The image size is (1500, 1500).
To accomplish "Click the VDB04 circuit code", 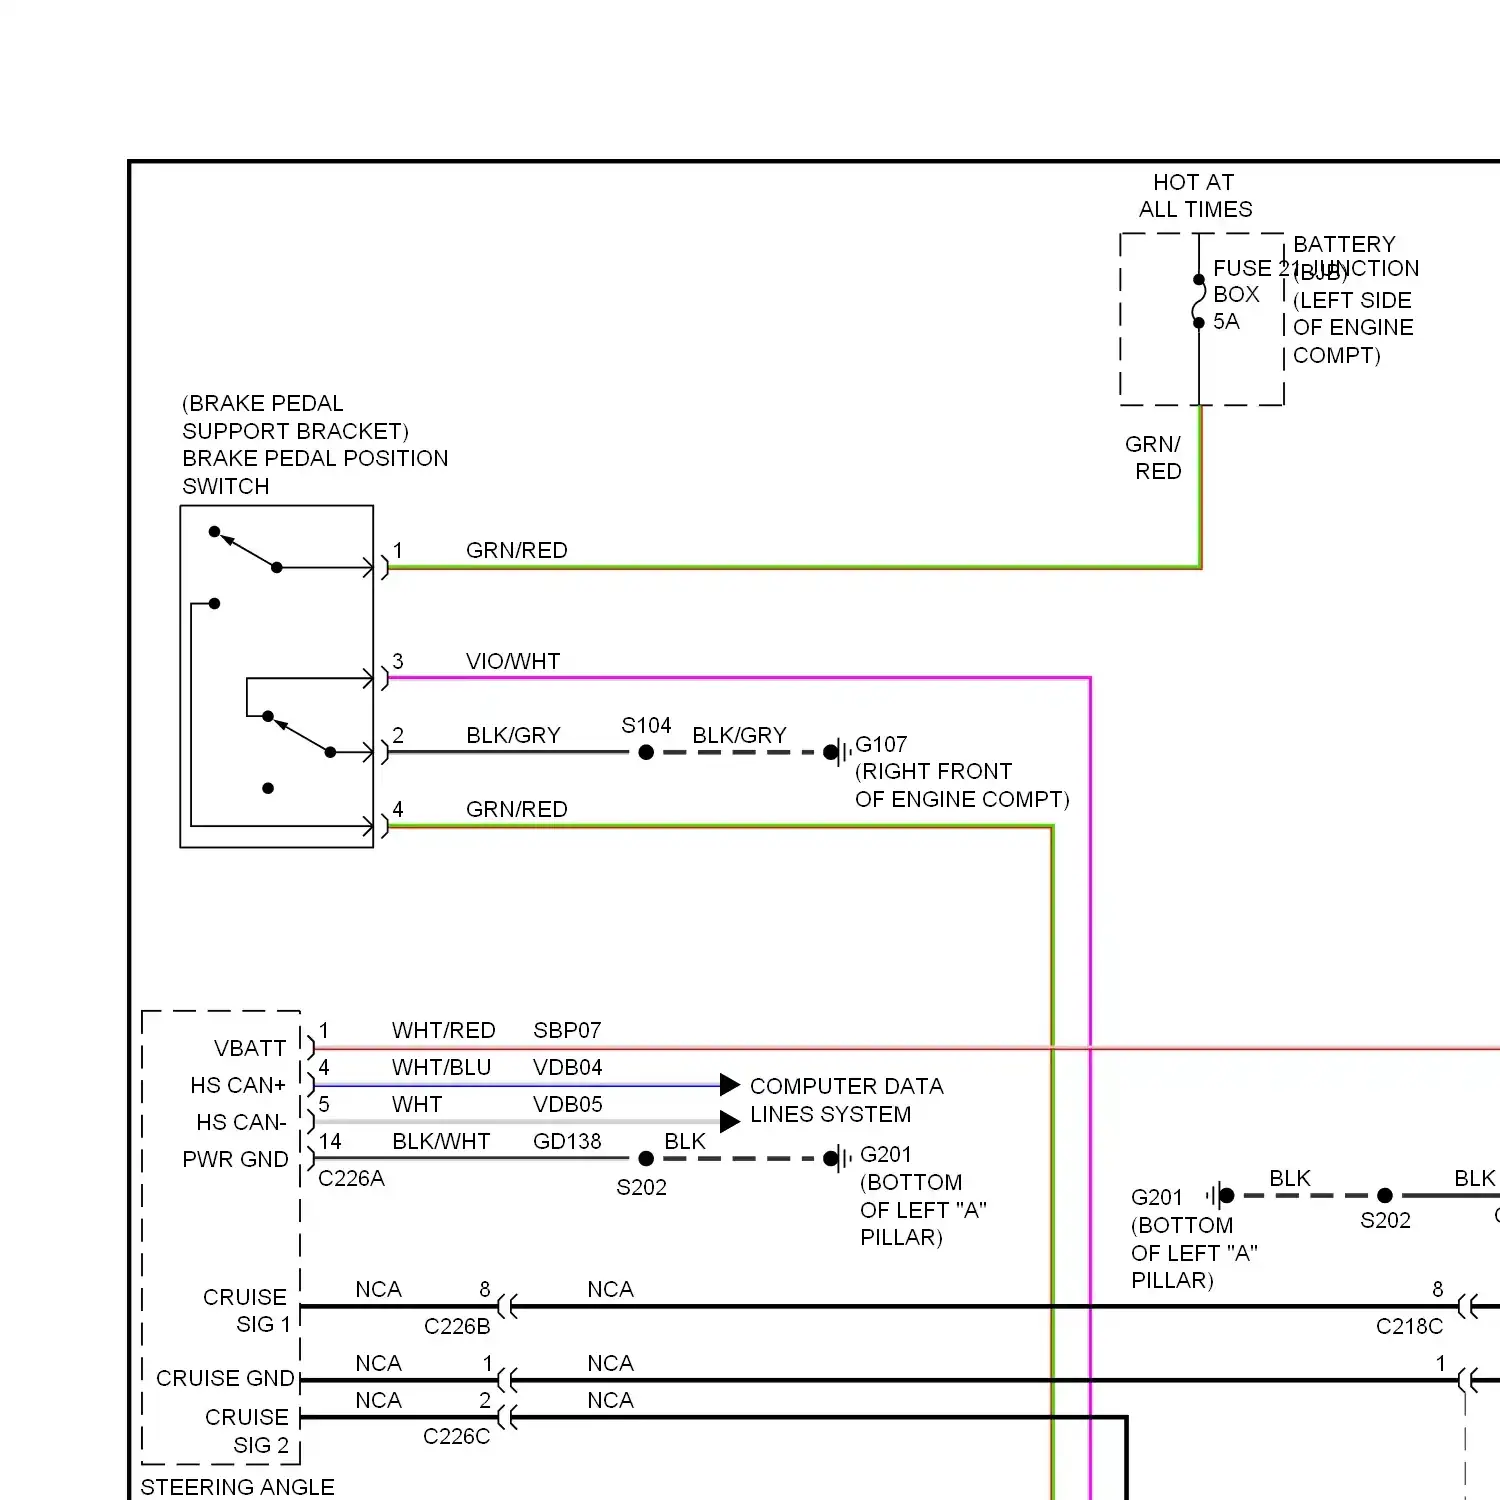I will pos(567,1067).
